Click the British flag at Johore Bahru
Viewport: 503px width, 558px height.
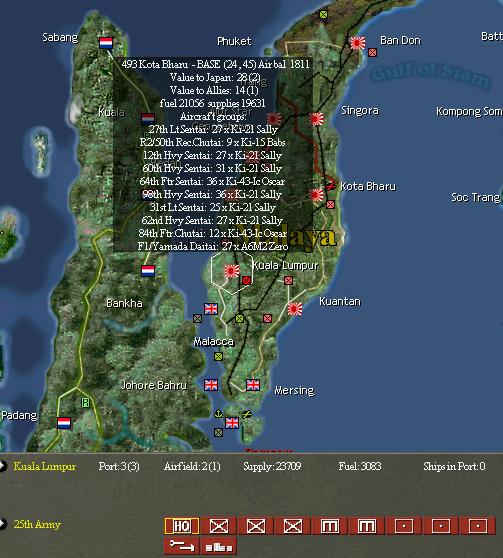pyautogui.click(x=211, y=385)
